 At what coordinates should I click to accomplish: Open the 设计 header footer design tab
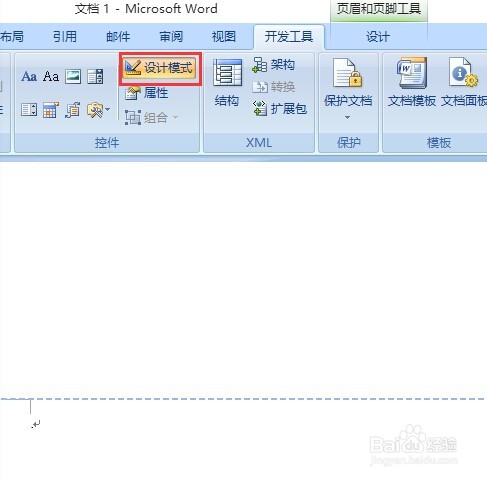point(378,37)
